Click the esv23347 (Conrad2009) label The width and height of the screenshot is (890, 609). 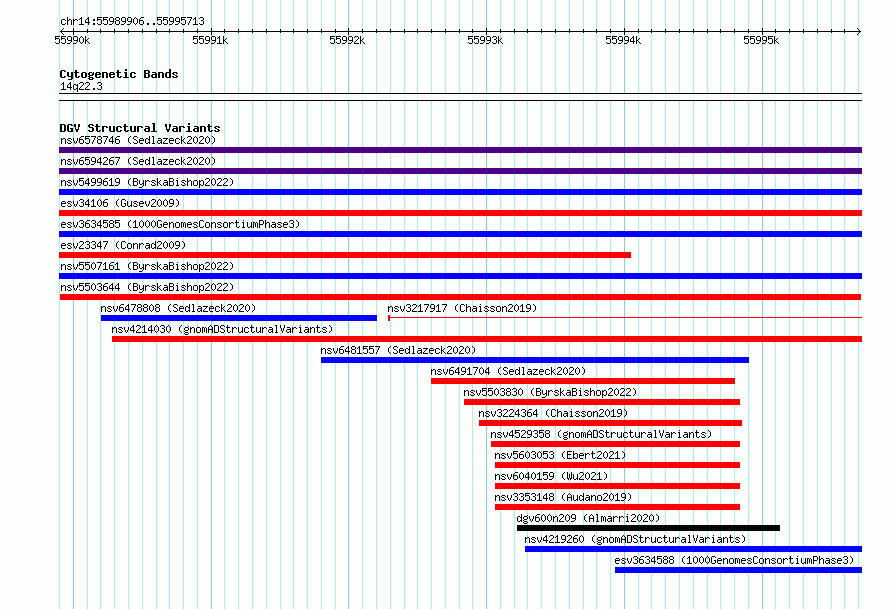(123, 245)
